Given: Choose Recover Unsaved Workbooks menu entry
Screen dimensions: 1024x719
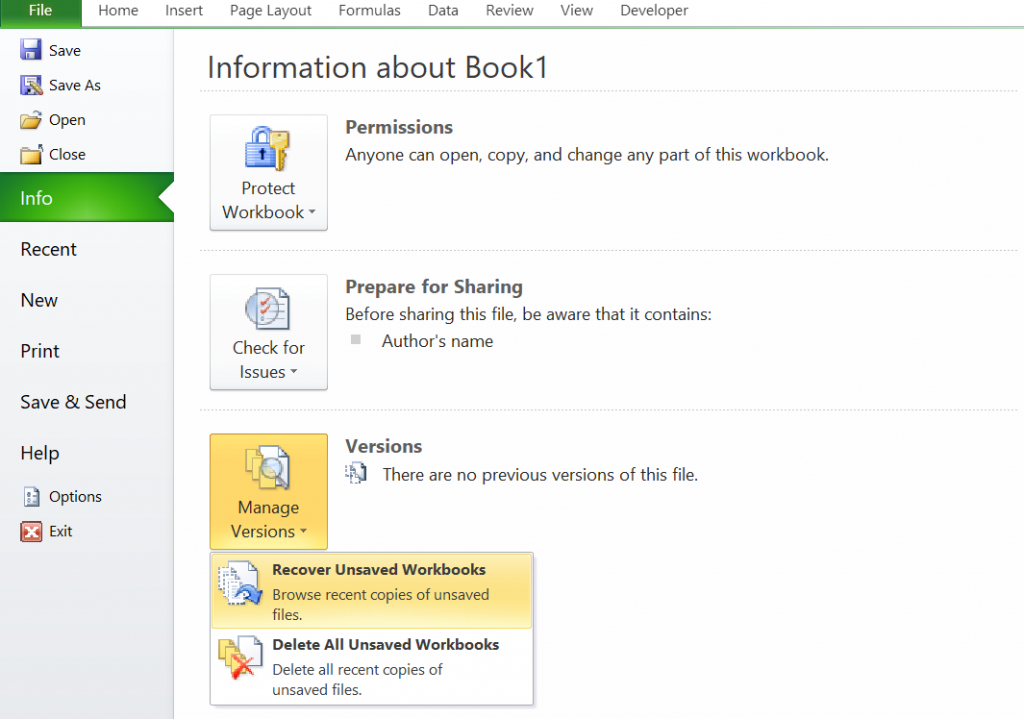Looking at the screenshot, I should pyautogui.click(x=372, y=591).
